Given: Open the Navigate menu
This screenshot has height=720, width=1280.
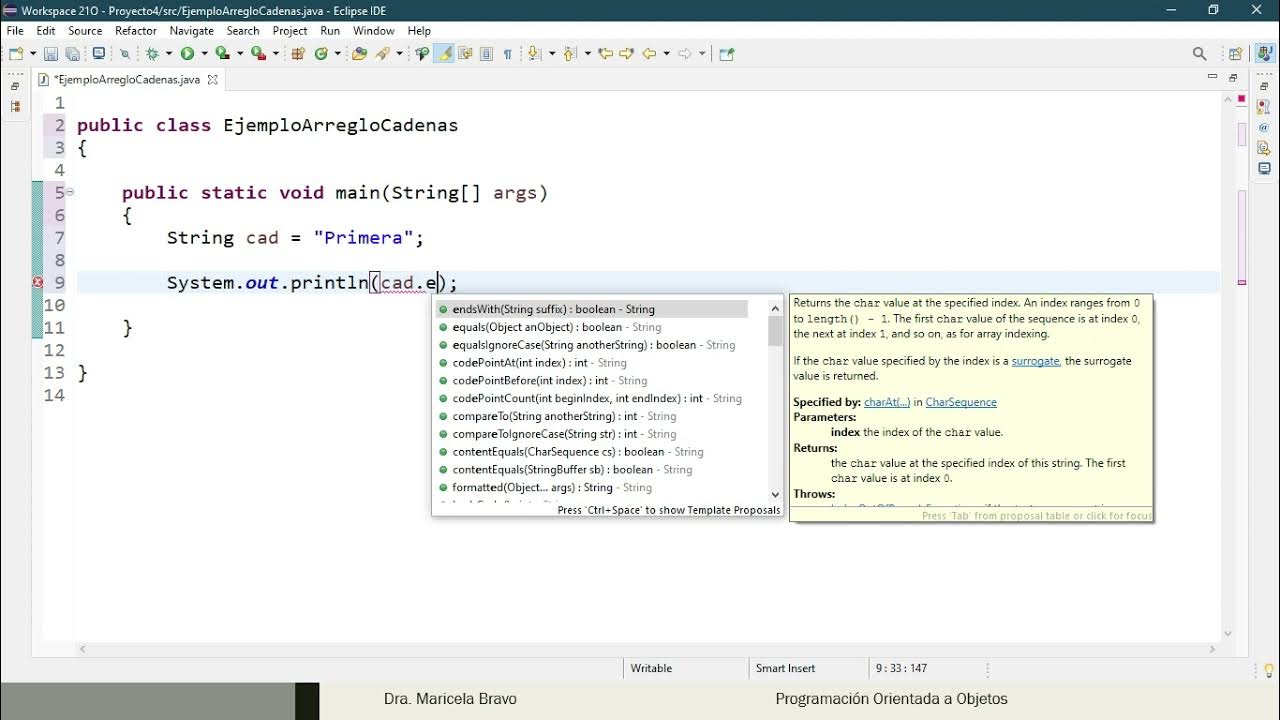Looking at the screenshot, I should click(x=192, y=31).
